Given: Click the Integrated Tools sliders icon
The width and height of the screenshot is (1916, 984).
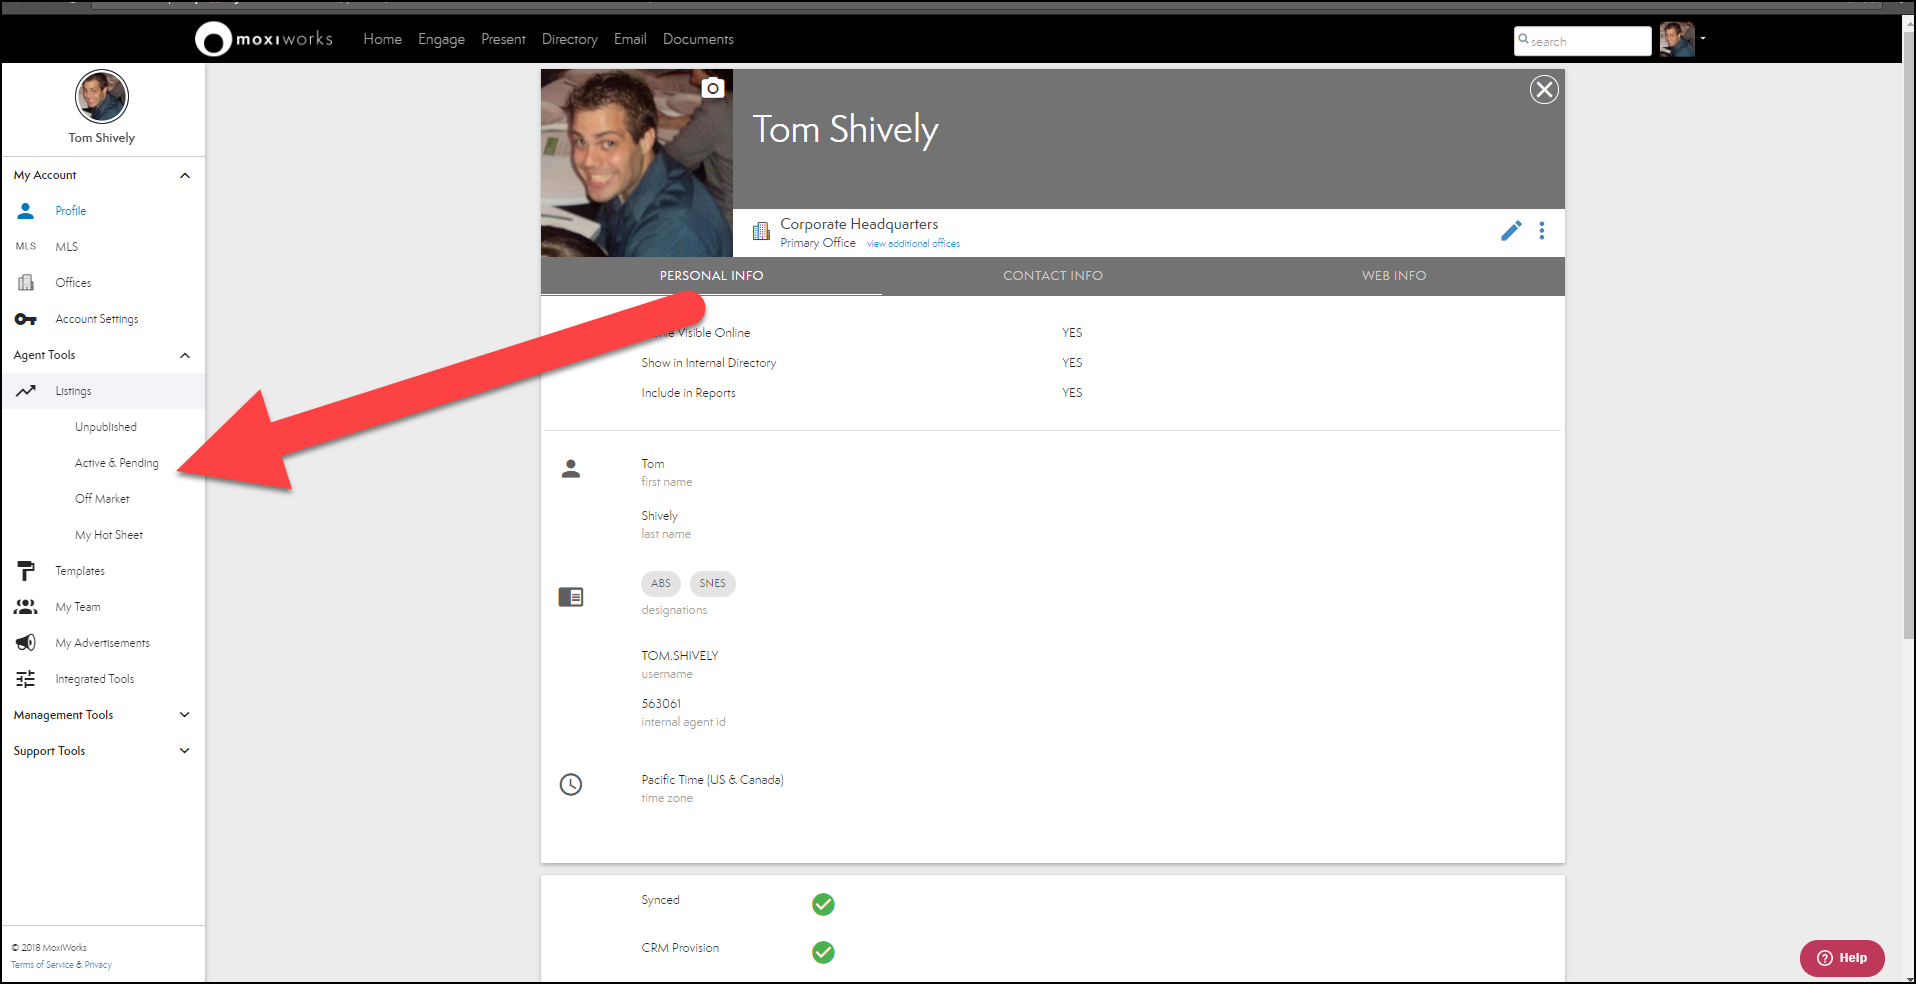Looking at the screenshot, I should (x=26, y=679).
